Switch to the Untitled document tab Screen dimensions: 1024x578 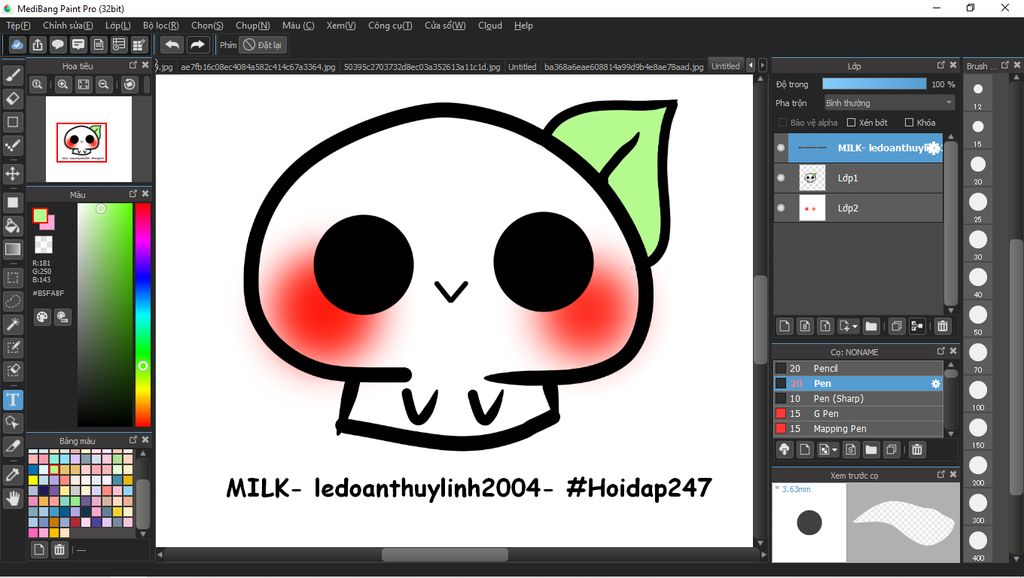coord(522,67)
